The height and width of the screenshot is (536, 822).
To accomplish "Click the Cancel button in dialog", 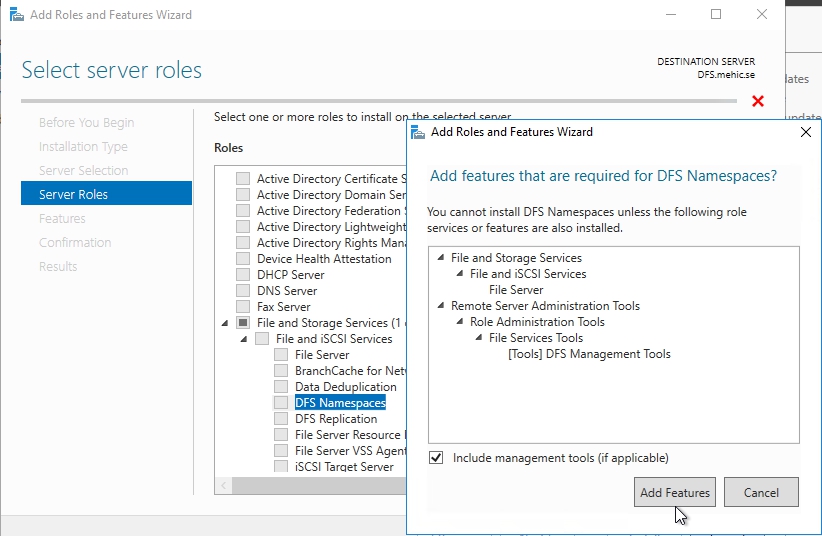I will tap(761, 492).
